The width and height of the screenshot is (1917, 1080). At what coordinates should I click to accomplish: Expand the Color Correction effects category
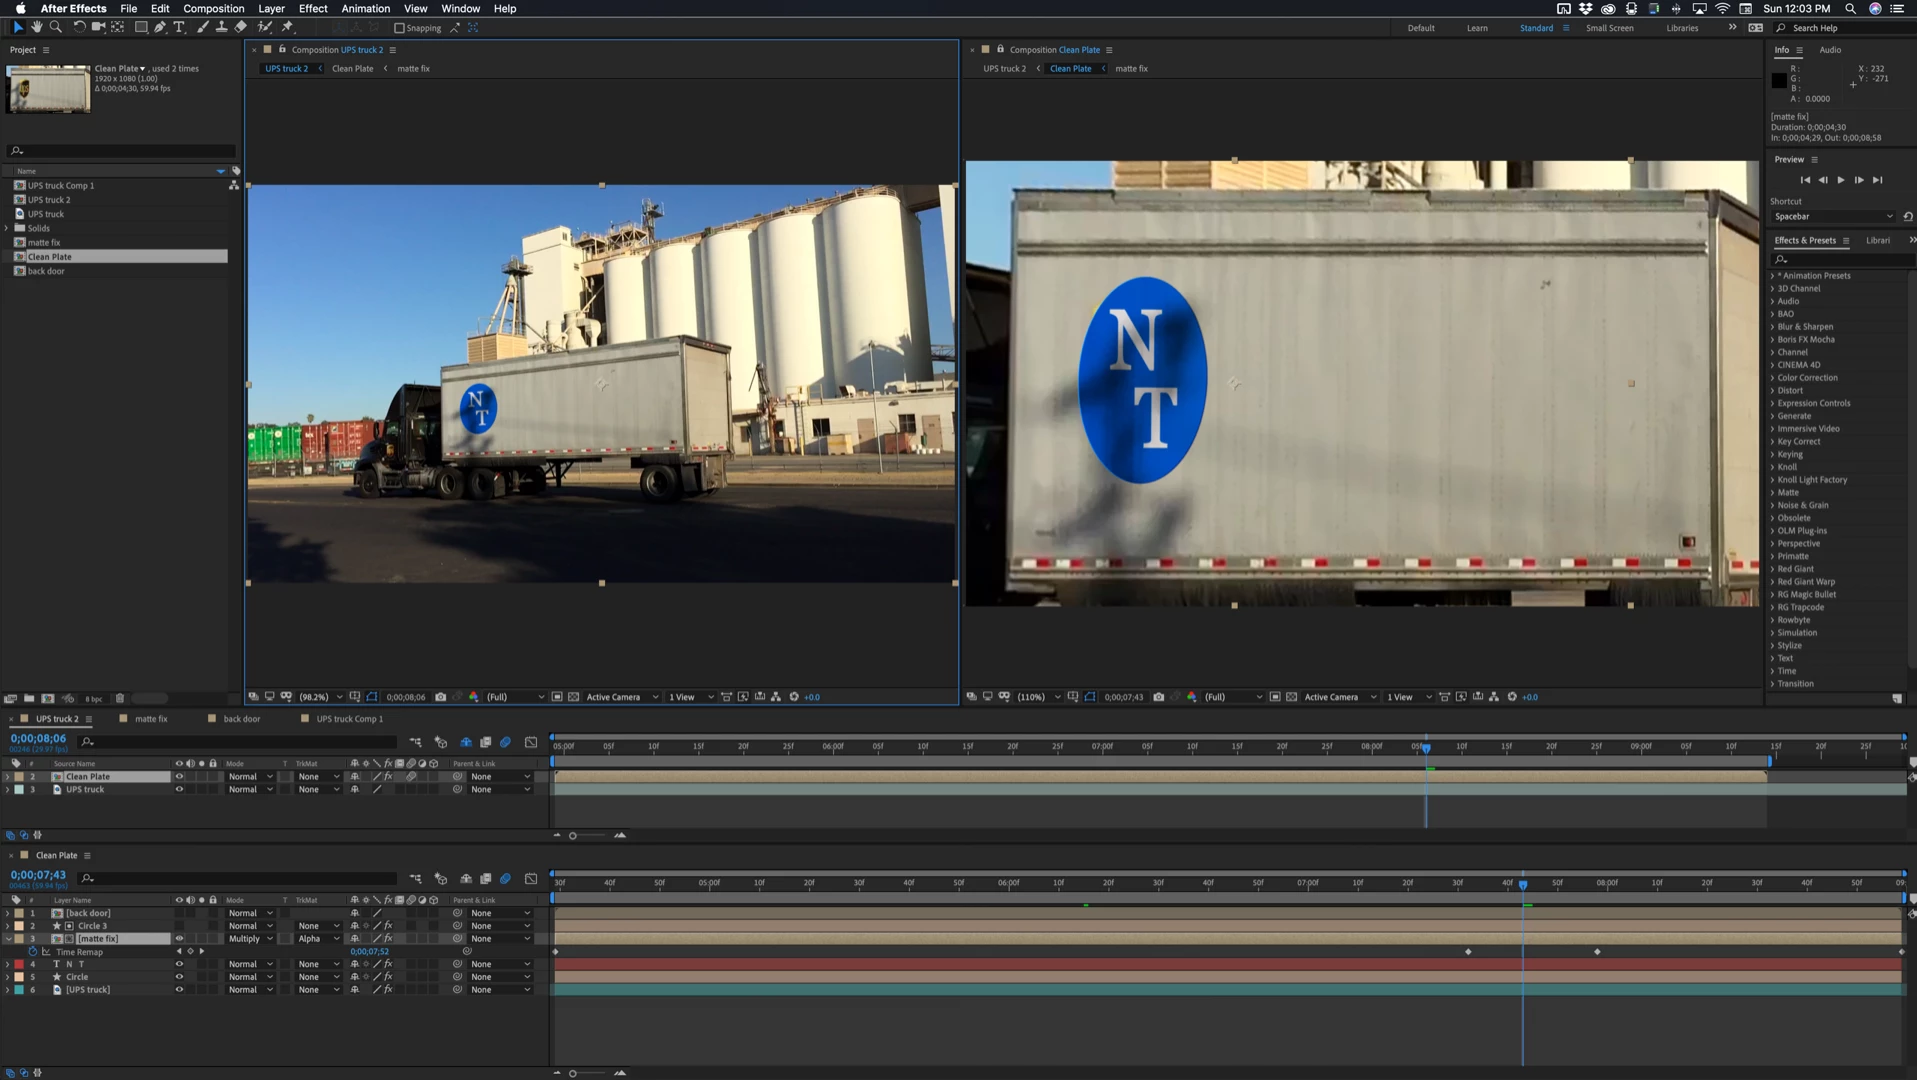pos(1773,378)
